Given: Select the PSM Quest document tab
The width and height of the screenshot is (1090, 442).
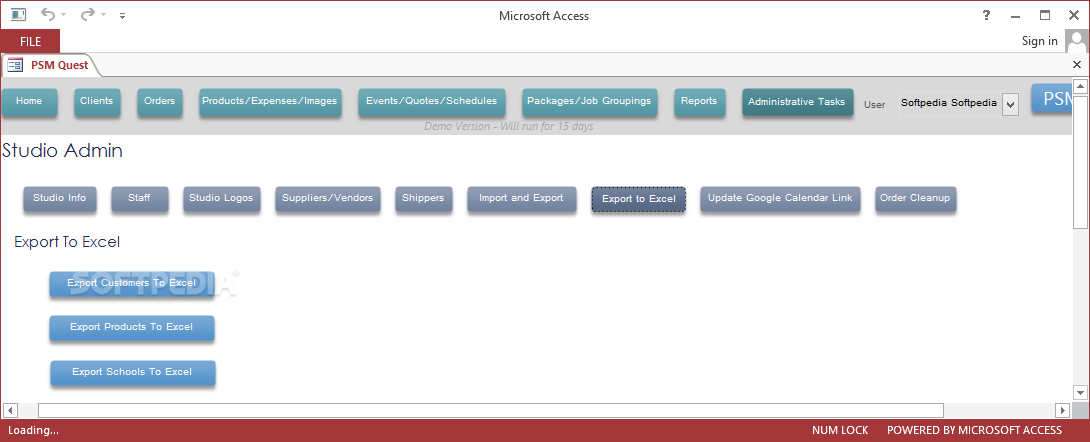Looking at the screenshot, I should tap(52, 65).
